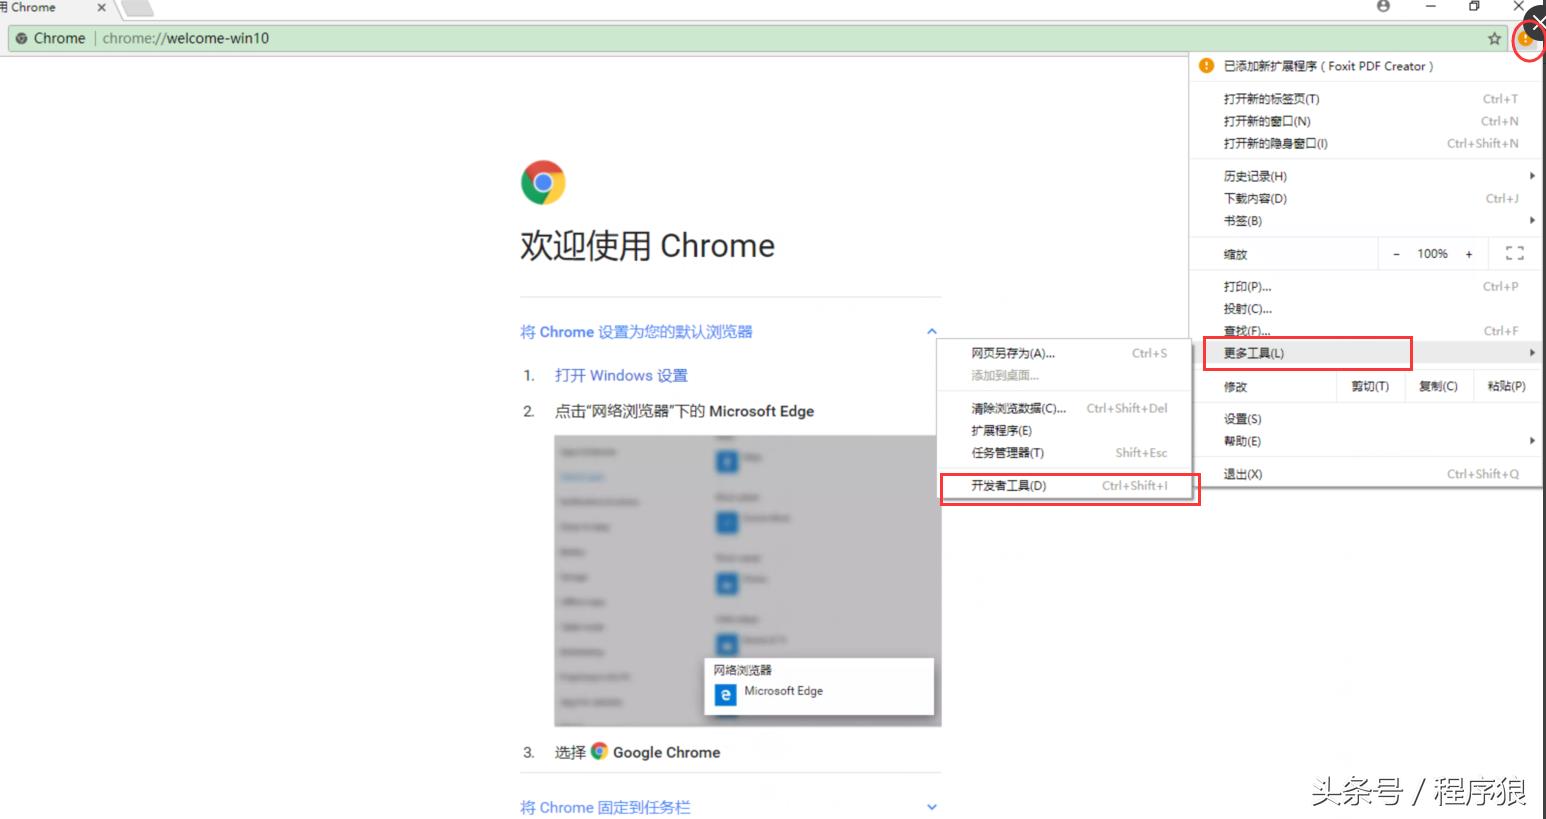This screenshot has height=819, width=1546.
Task: Expand 书签(B) submenu
Action: click(x=1366, y=220)
